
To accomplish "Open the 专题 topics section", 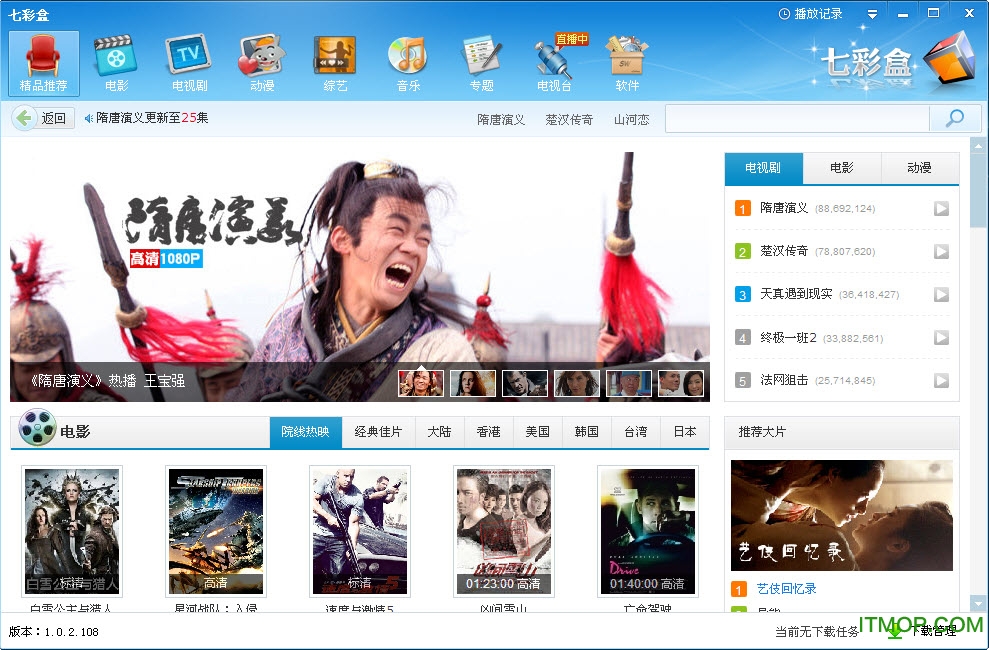I will (x=482, y=63).
